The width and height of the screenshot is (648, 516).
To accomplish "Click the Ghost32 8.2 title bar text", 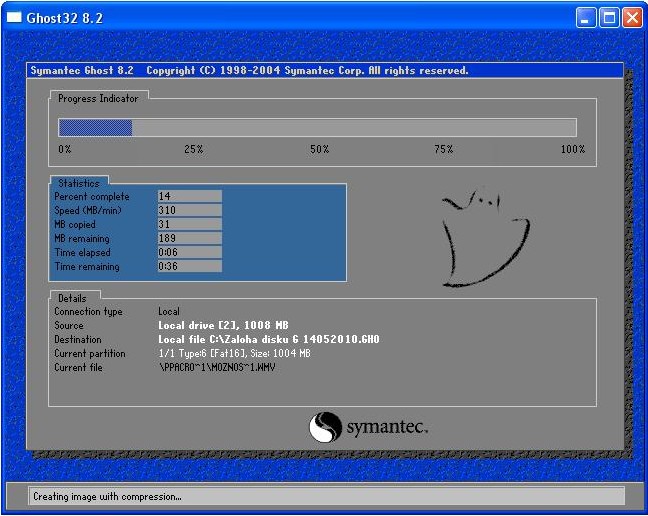I will 64,18.
